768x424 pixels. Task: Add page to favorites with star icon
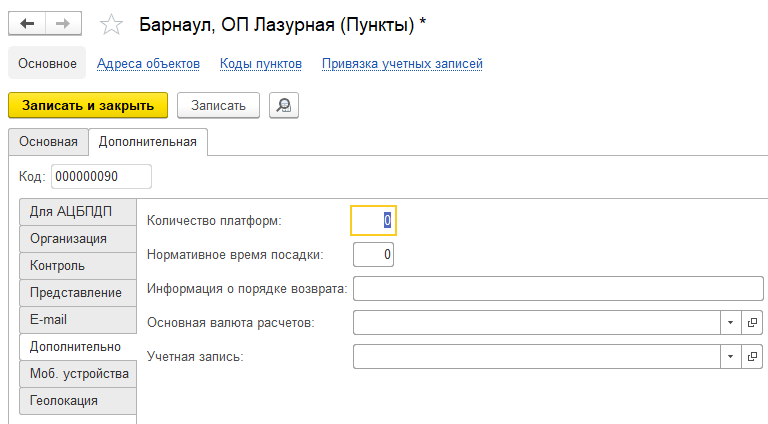pyautogui.click(x=113, y=25)
